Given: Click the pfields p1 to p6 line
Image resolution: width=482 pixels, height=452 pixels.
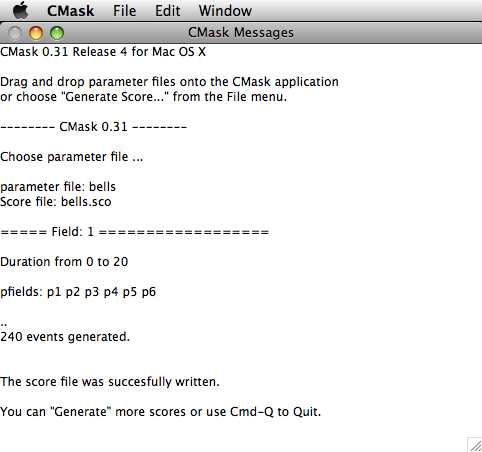Looking at the screenshot, I should [78, 292].
